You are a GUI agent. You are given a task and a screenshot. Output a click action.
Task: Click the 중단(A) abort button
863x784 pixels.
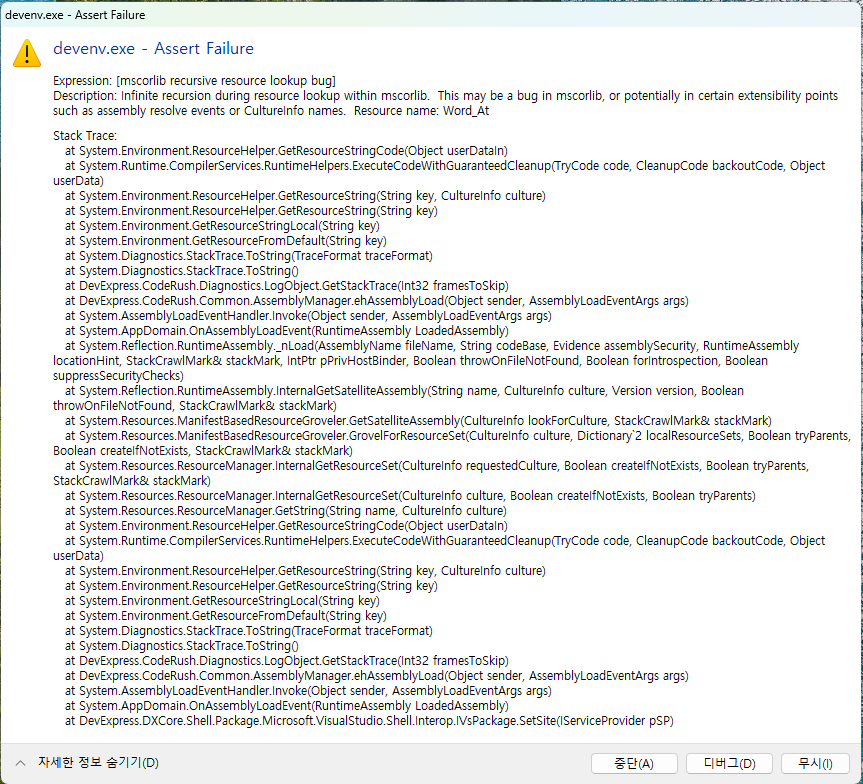point(633,763)
